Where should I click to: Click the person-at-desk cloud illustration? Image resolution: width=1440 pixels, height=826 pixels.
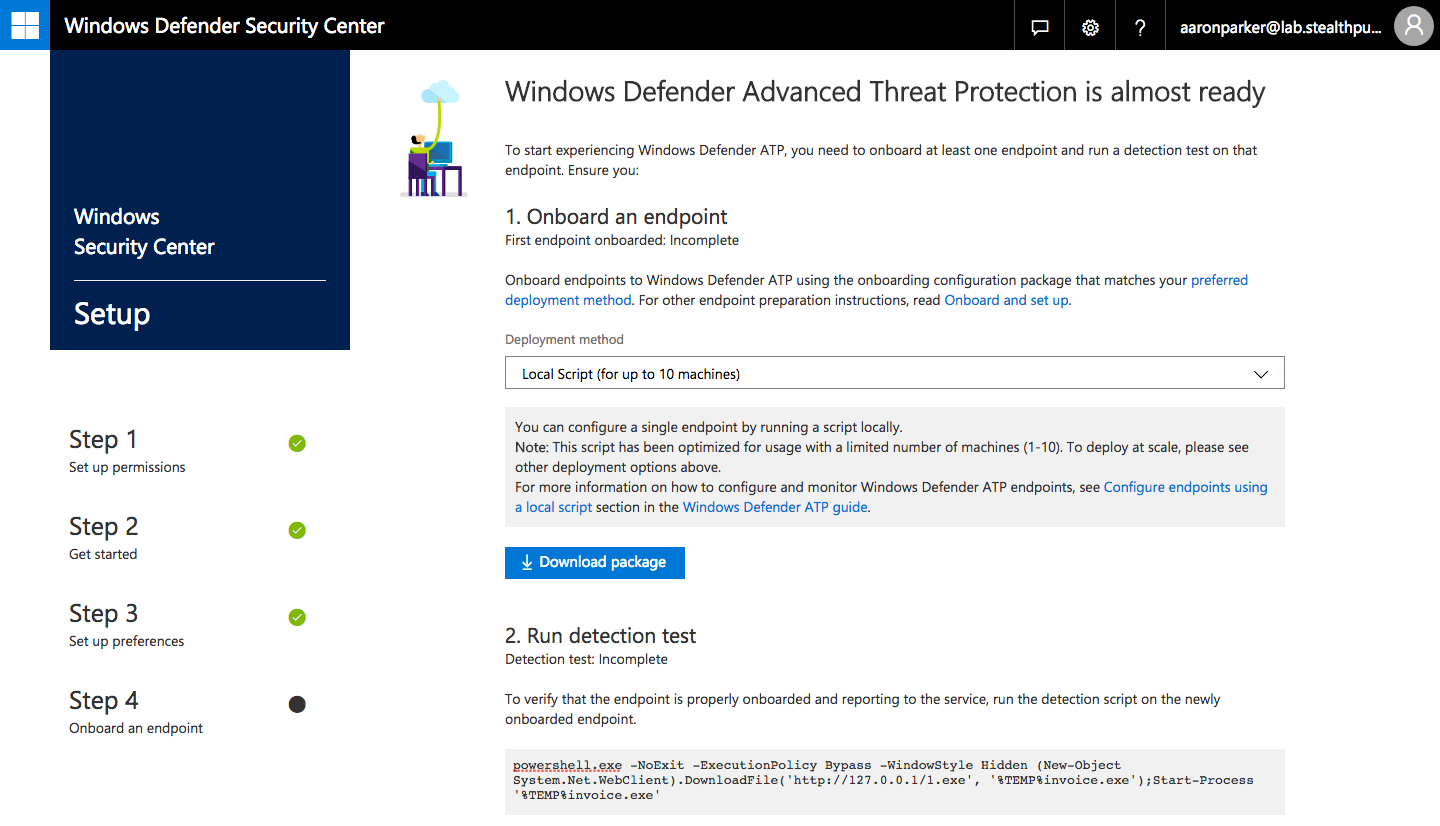pyautogui.click(x=434, y=139)
